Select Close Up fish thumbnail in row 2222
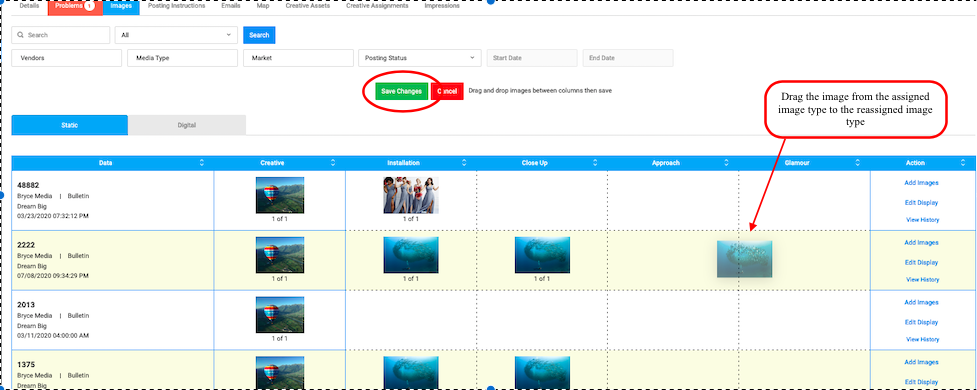The height and width of the screenshot is (390, 977). [542, 255]
